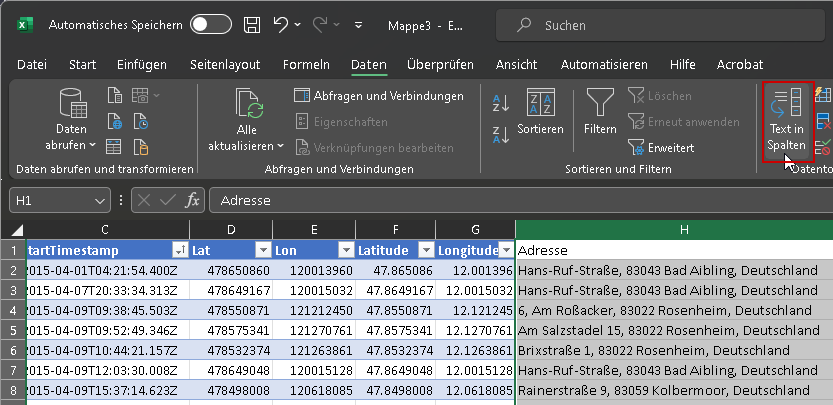Sort descending with the Z-A icon

tap(502, 133)
